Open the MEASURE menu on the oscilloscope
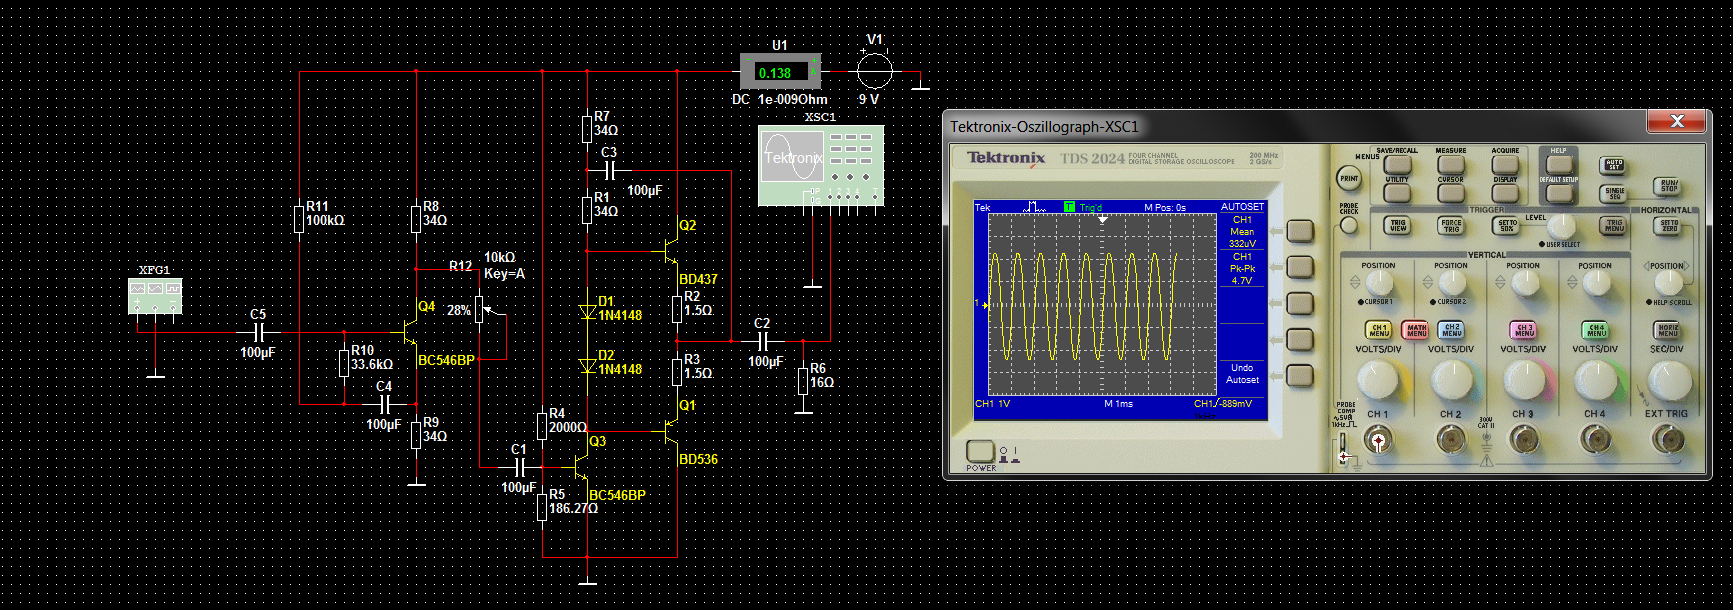1733x610 pixels. pos(1450,162)
